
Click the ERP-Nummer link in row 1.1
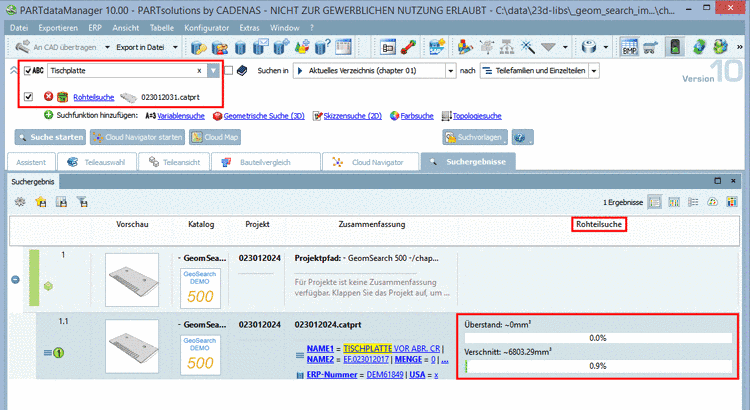pos(332,375)
